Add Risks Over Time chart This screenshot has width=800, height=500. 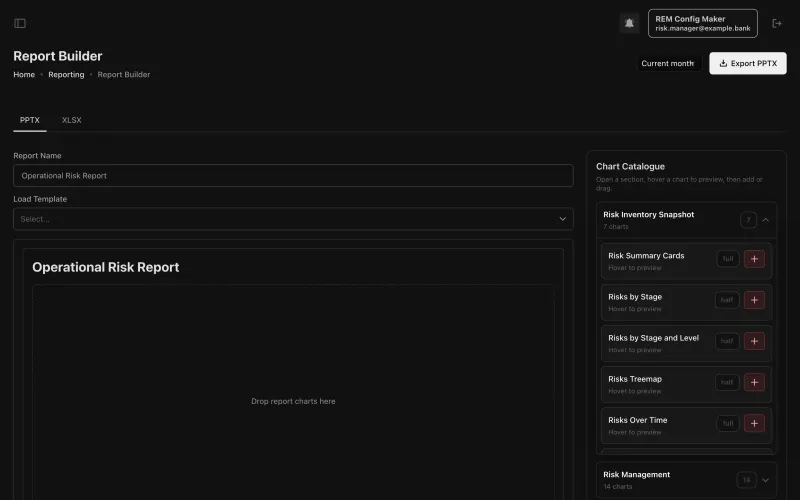pos(754,423)
